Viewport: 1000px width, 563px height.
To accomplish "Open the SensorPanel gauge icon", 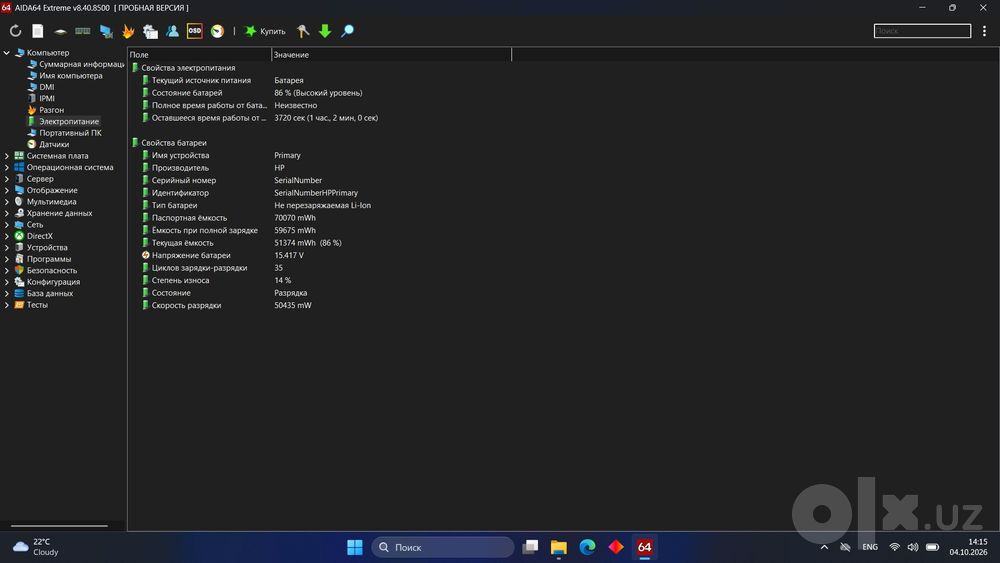I will click(217, 31).
